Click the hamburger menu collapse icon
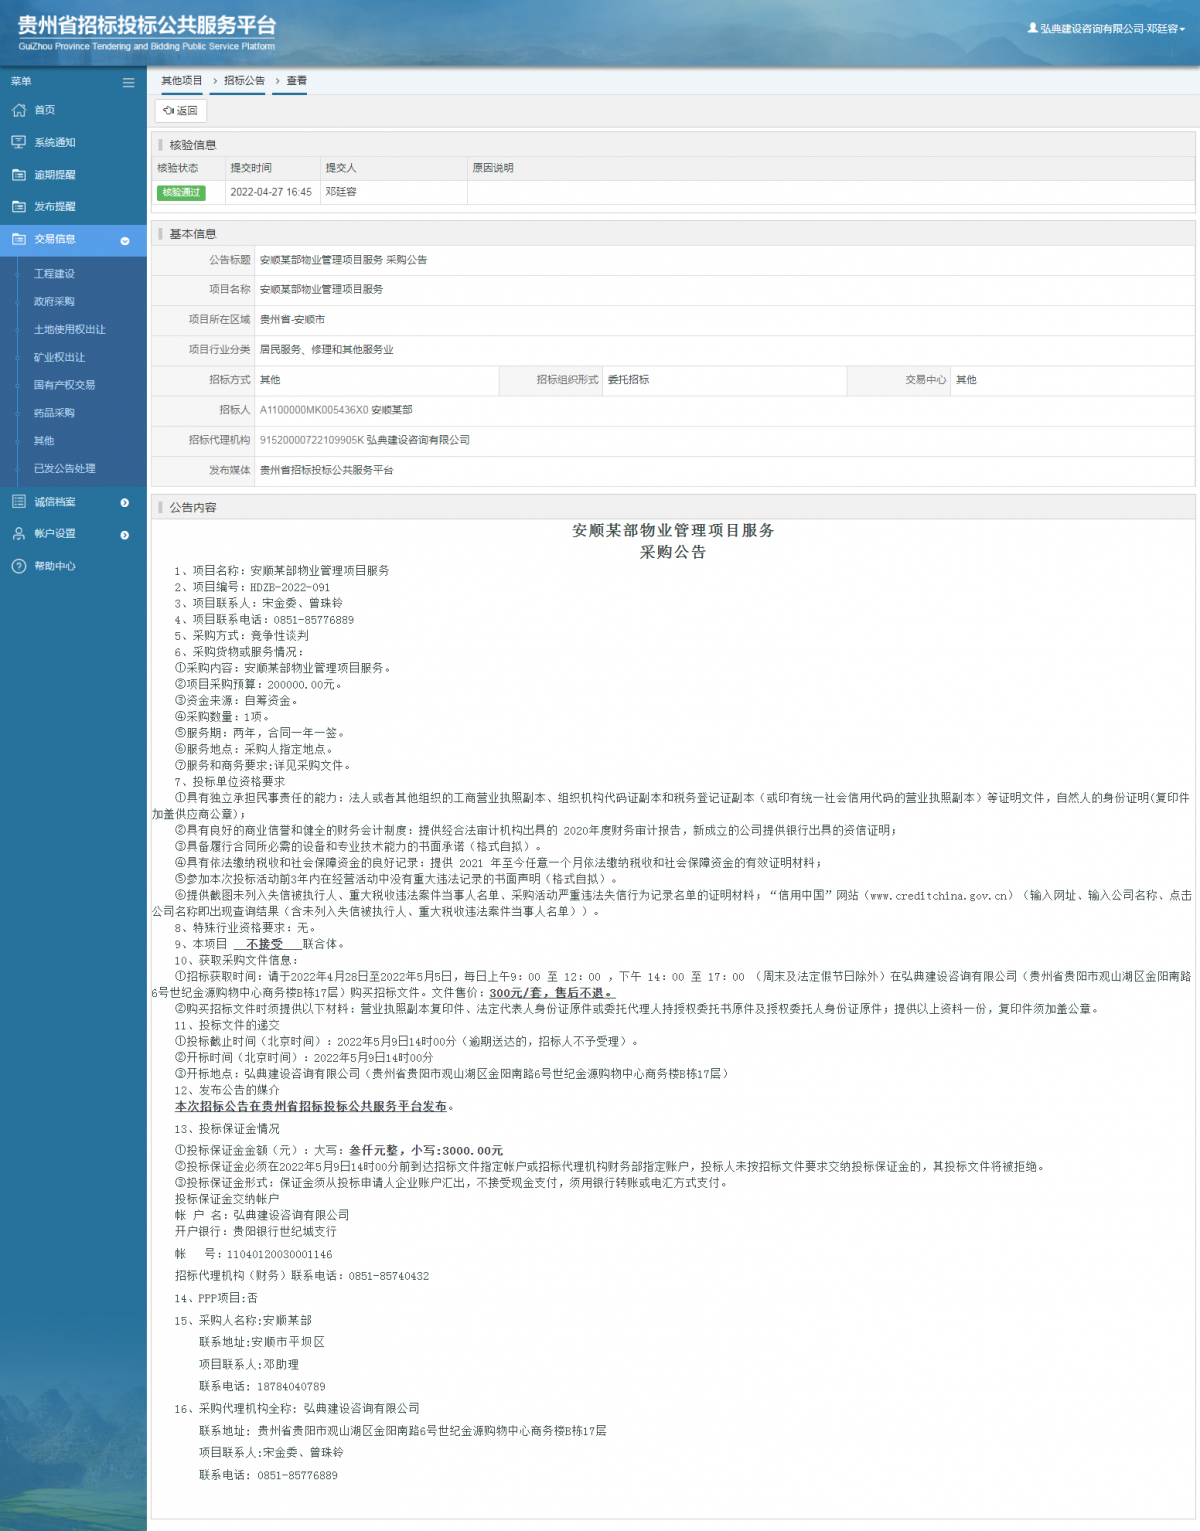 pos(128,82)
